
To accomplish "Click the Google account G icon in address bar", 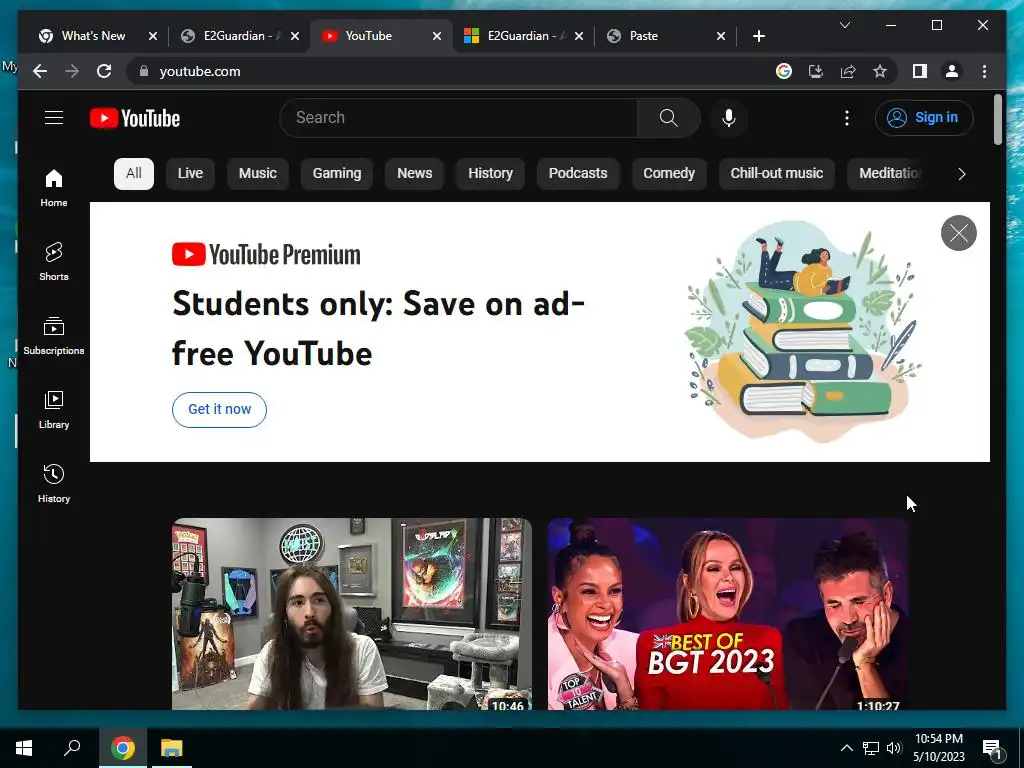I will 784,71.
